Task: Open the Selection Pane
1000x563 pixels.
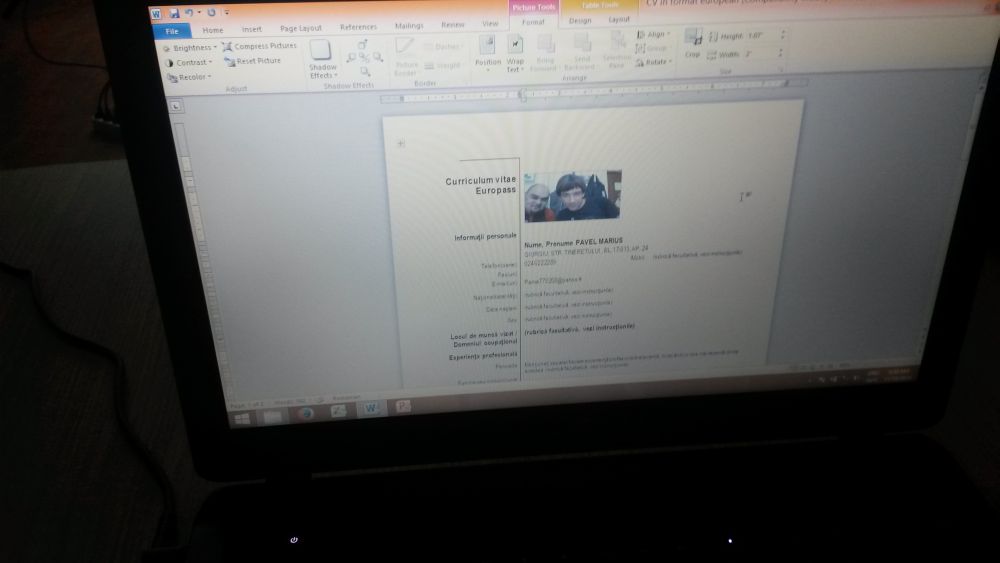Action: click(617, 50)
